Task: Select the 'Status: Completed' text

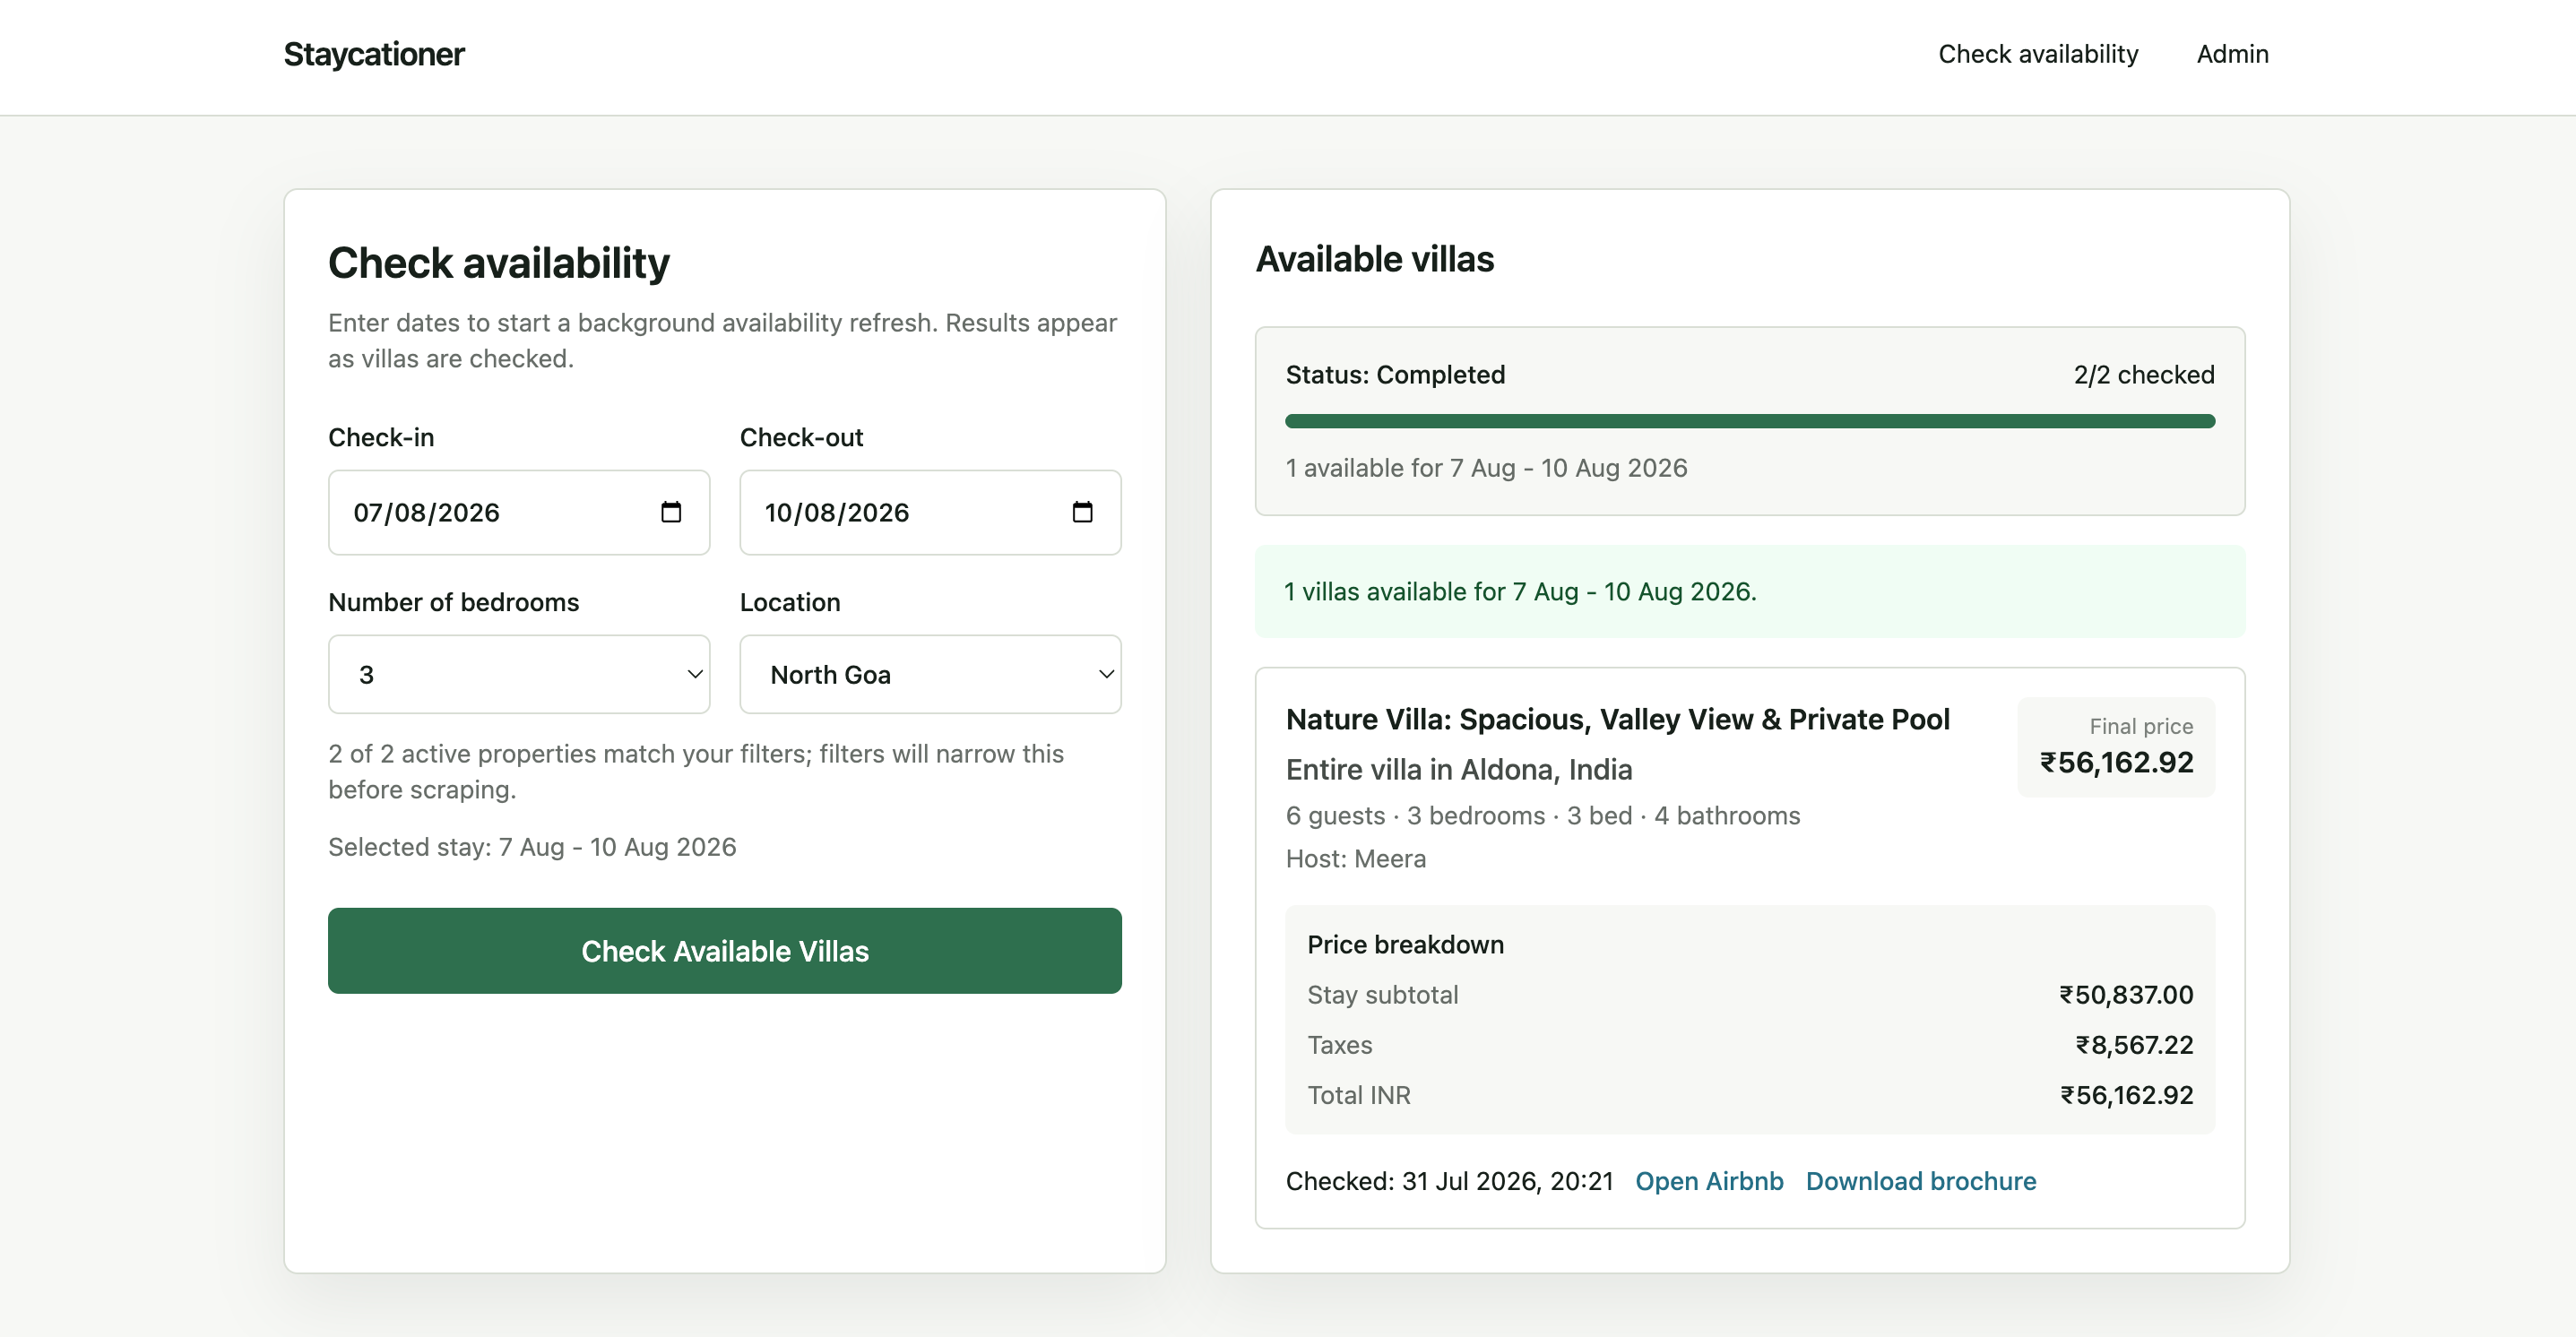Action: [1395, 374]
